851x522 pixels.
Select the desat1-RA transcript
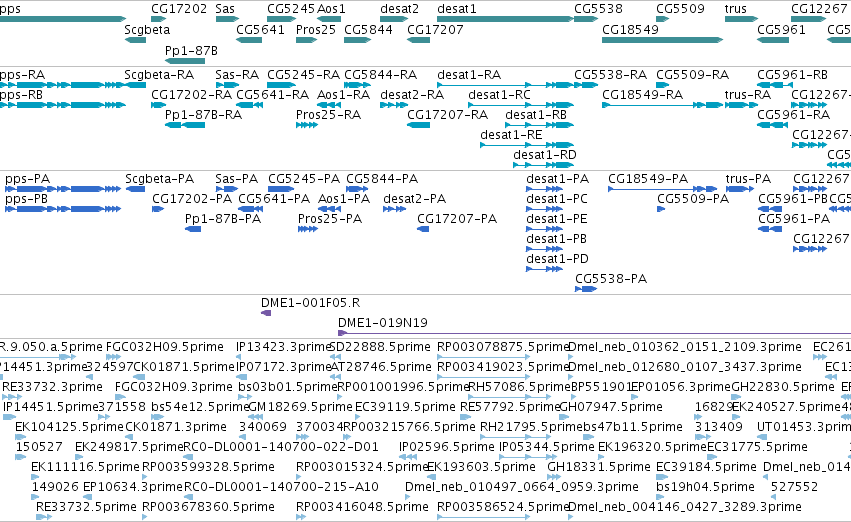505,85
